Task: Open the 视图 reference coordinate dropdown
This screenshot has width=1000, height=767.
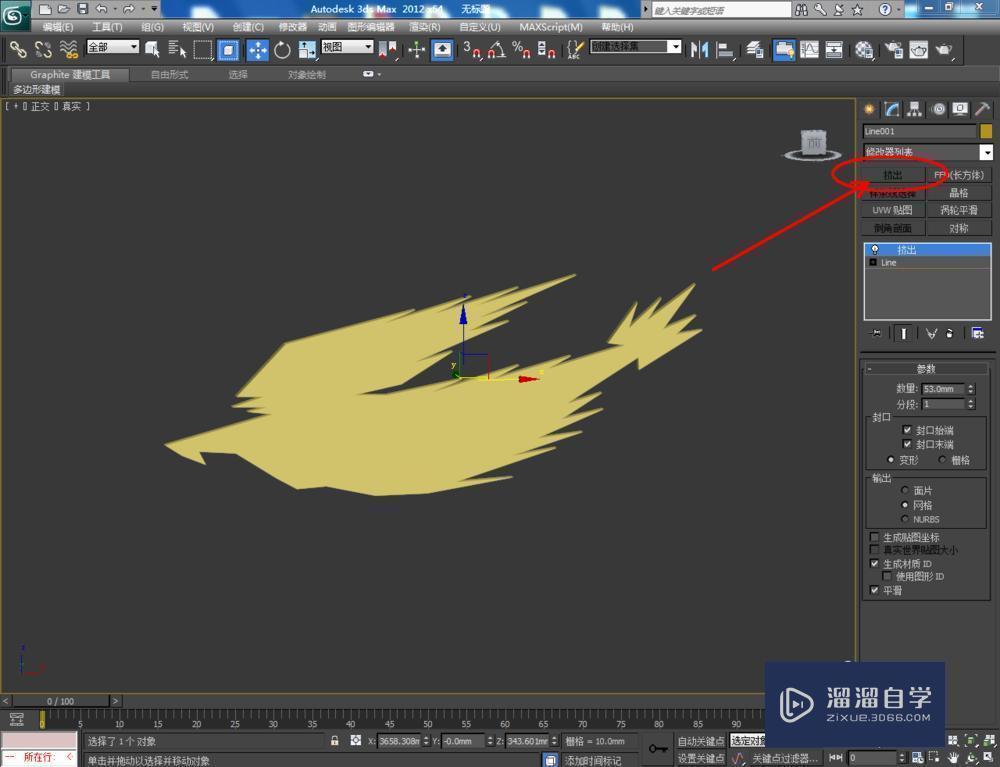Action: [x=347, y=47]
